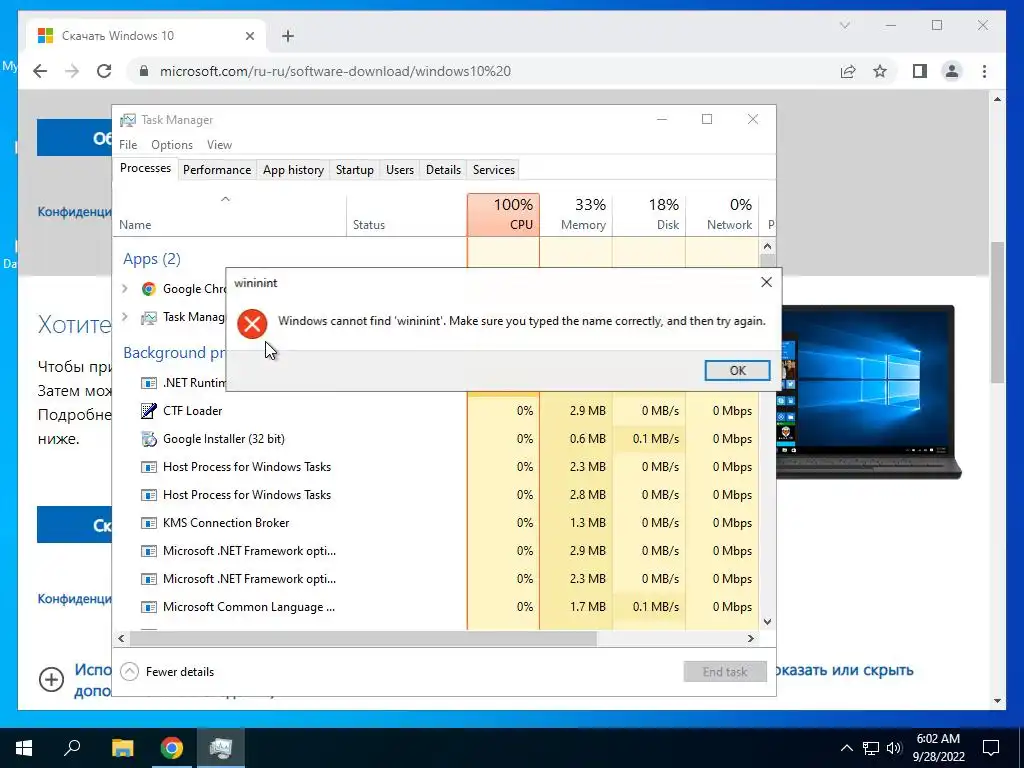Select the Google Chrome icon in Apps list

click(149, 289)
